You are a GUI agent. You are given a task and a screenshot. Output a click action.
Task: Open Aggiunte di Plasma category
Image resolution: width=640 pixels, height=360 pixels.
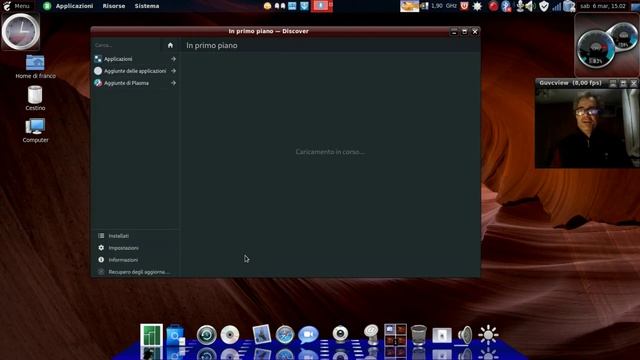click(136, 83)
